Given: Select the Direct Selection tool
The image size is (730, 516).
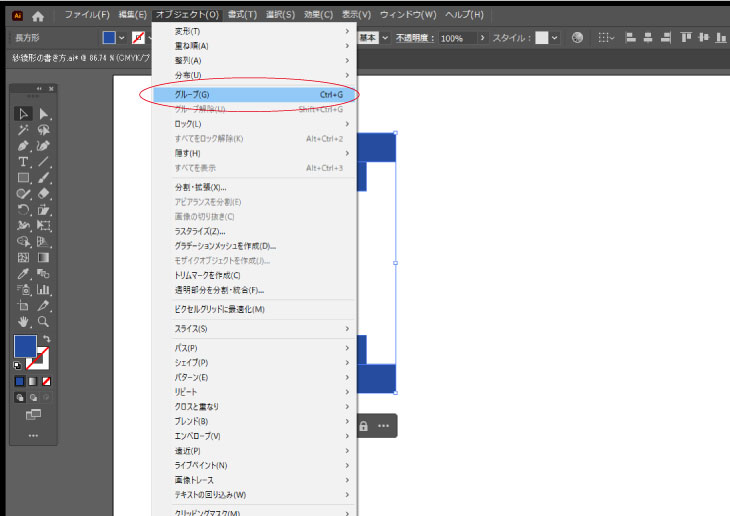Looking at the screenshot, I should (x=44, y=114).
